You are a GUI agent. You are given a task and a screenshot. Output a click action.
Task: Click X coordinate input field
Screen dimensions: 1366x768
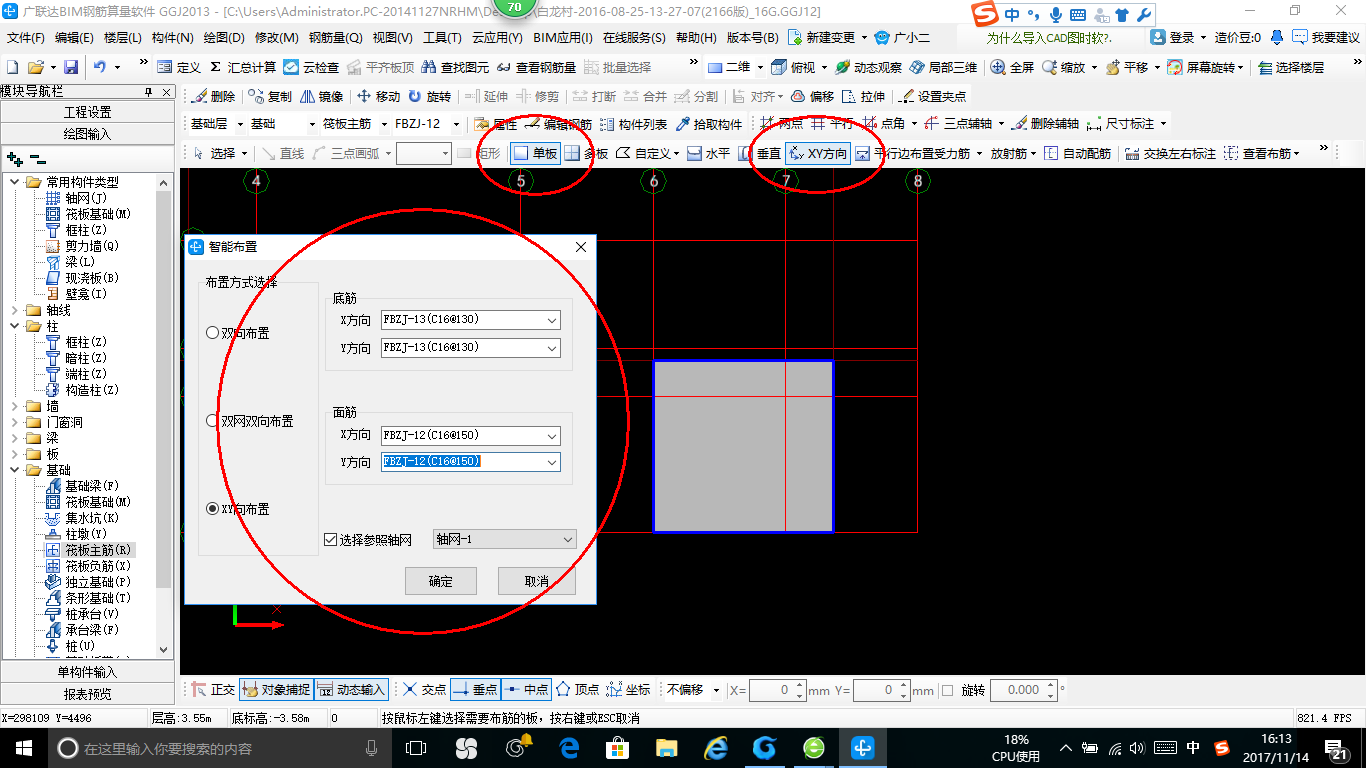pos(777,690)
